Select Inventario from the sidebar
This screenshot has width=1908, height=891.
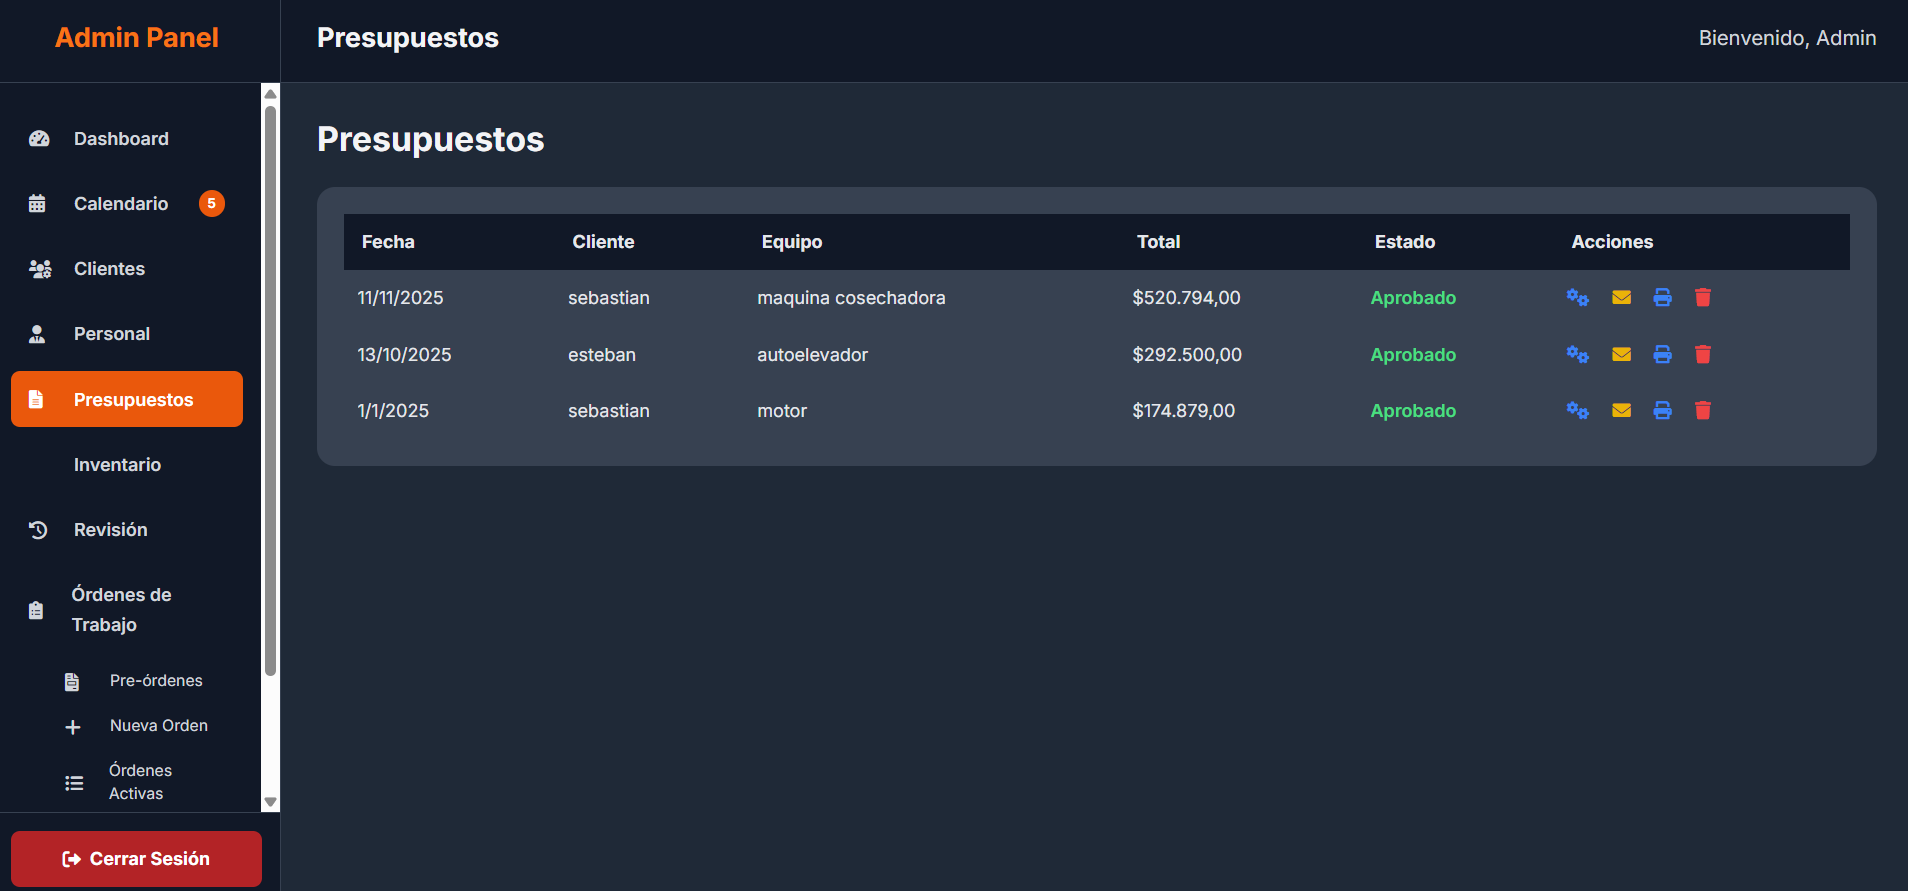117,465
